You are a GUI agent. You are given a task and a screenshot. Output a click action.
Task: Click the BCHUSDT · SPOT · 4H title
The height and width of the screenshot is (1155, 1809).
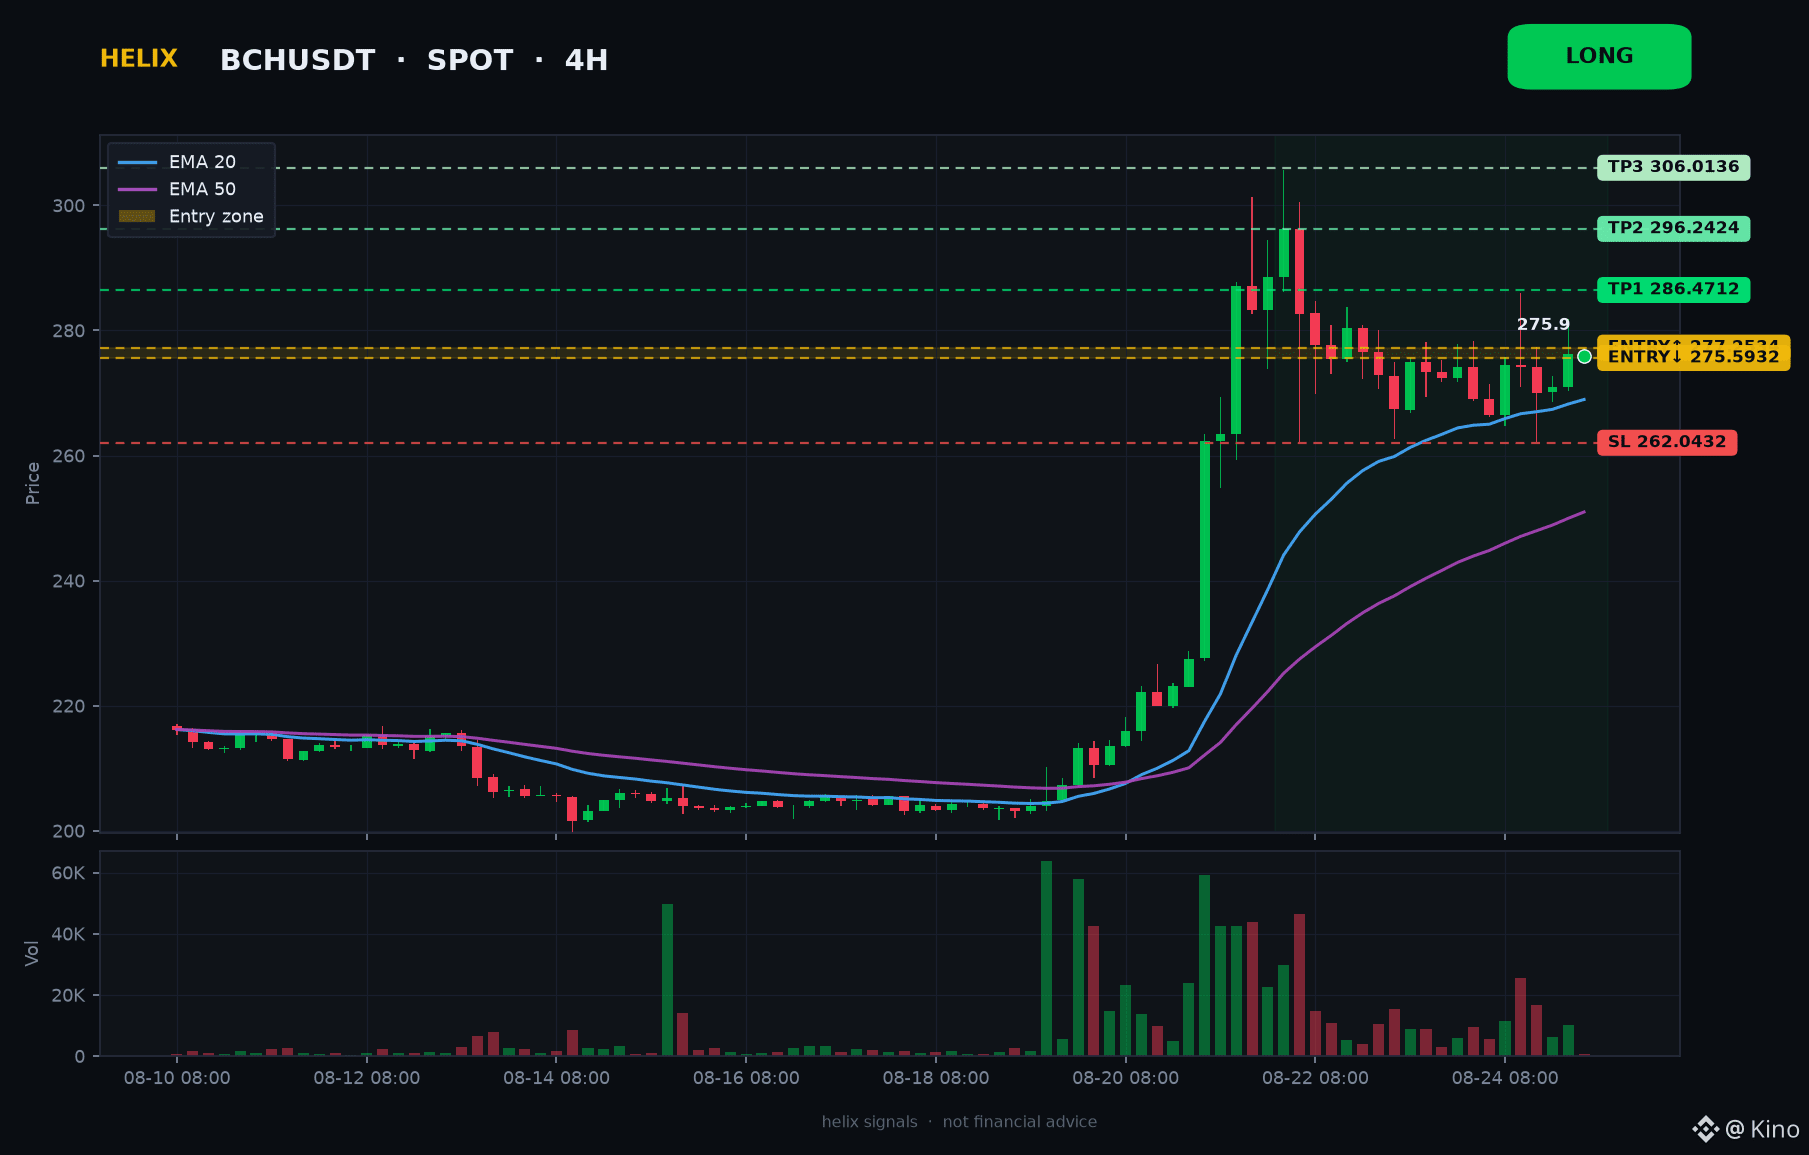coord(414,60)
